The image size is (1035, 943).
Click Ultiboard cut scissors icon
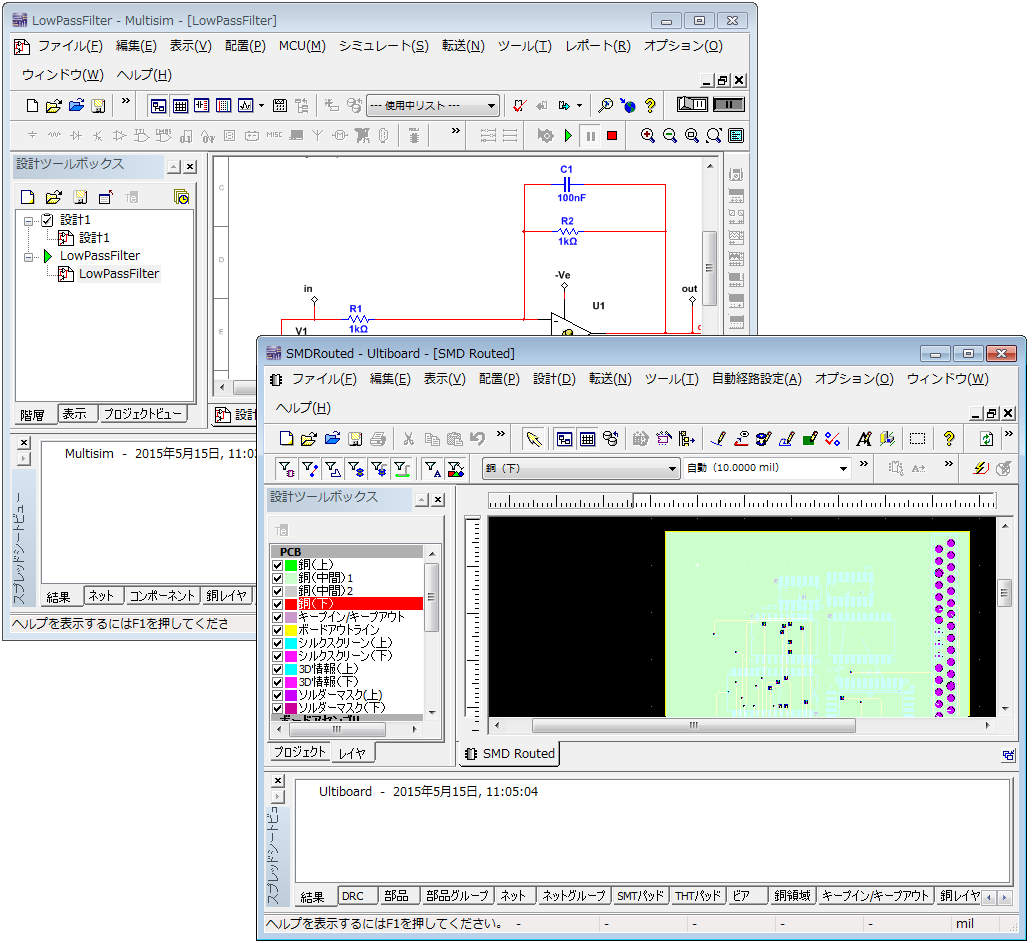click(x=409, y=439)
